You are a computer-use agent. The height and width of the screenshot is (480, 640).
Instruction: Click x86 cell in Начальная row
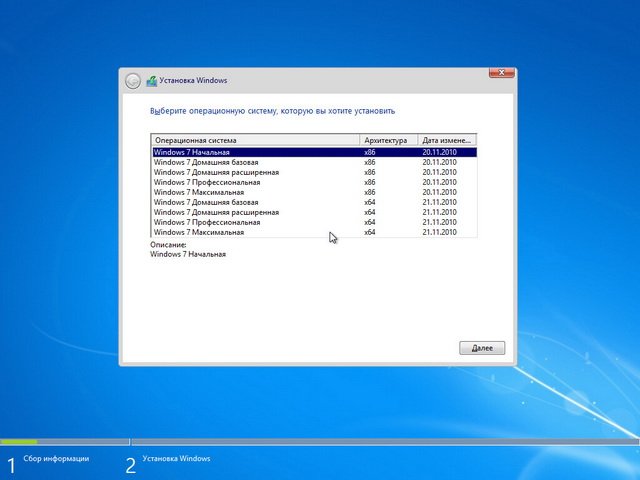tap(369, 152)
